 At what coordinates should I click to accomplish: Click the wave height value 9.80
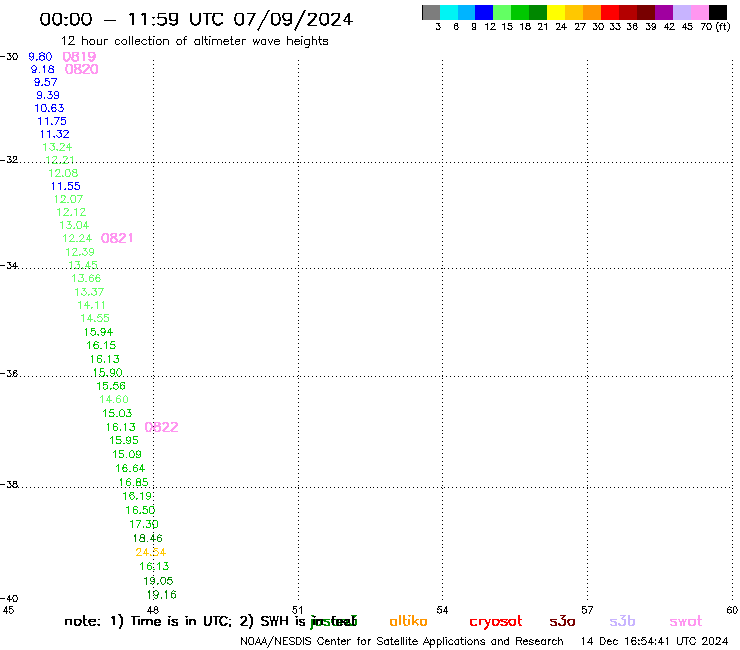point(40,57)
